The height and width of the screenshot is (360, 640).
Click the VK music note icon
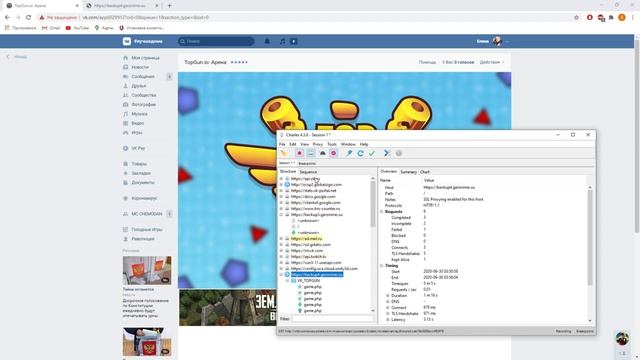pyautogui.click(x=282, y=41)
